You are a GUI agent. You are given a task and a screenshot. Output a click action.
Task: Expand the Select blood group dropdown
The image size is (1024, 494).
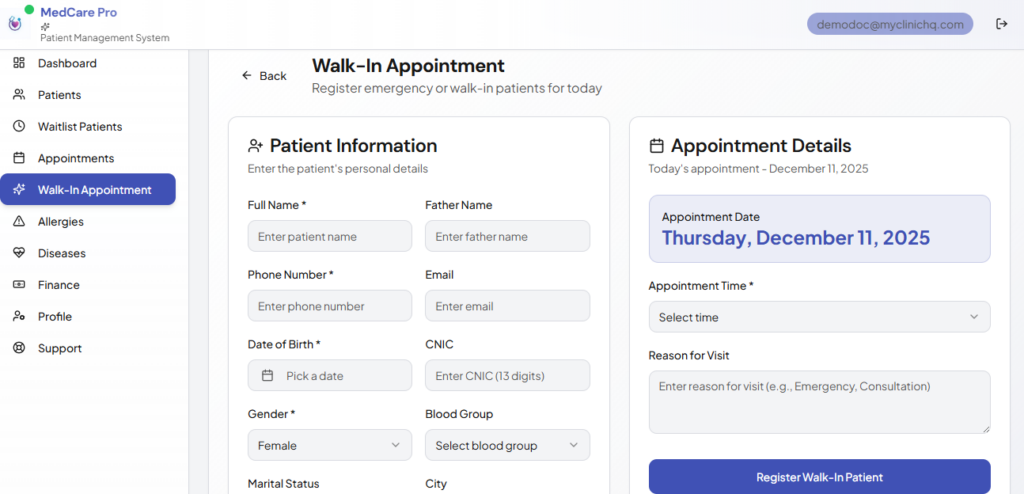click(x=507, y=445)
